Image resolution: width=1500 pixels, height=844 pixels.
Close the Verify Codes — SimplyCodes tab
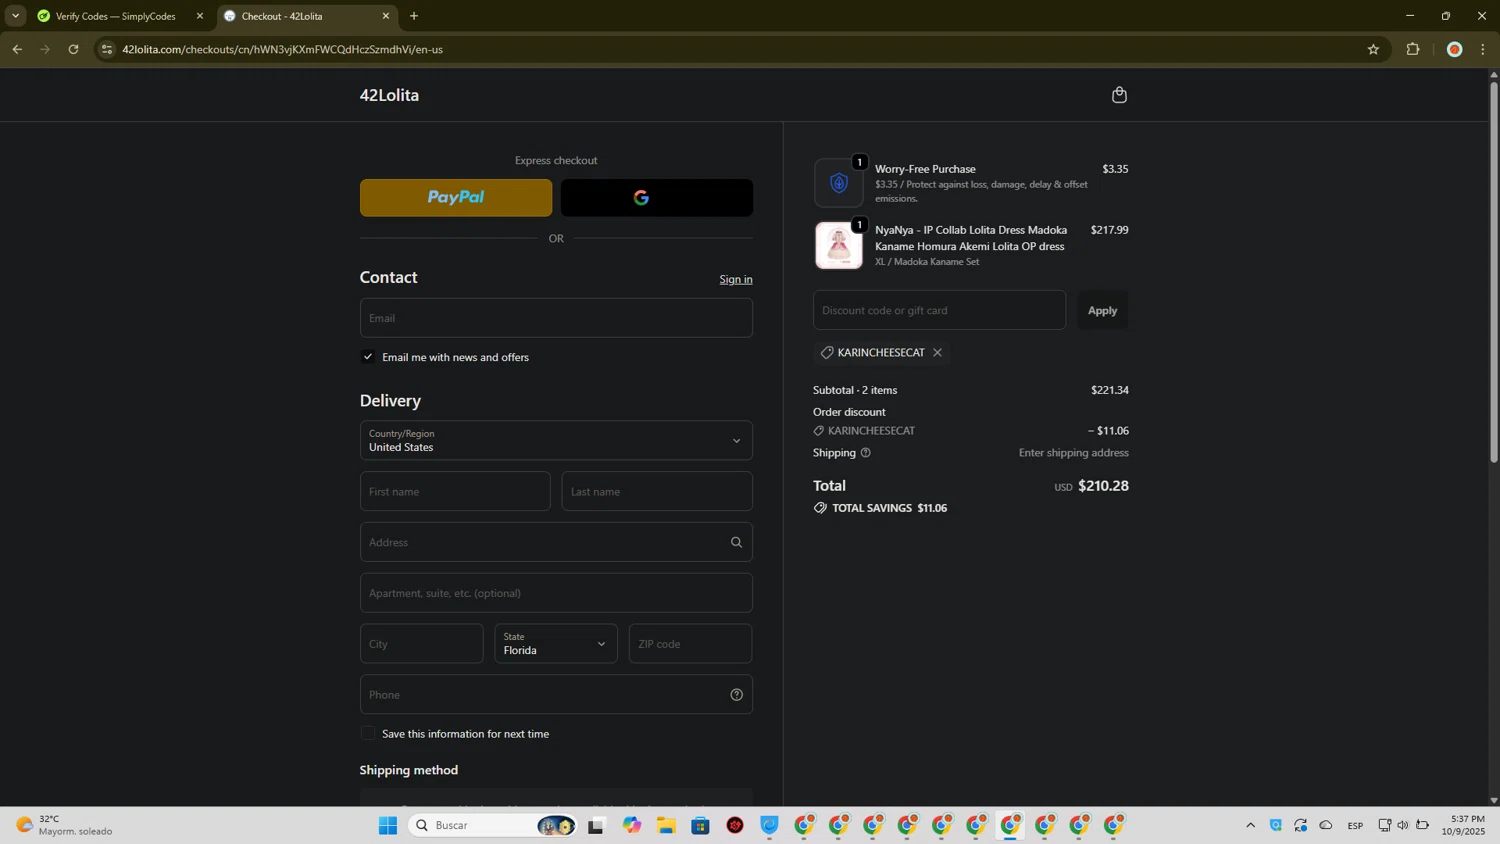point(200,16)
